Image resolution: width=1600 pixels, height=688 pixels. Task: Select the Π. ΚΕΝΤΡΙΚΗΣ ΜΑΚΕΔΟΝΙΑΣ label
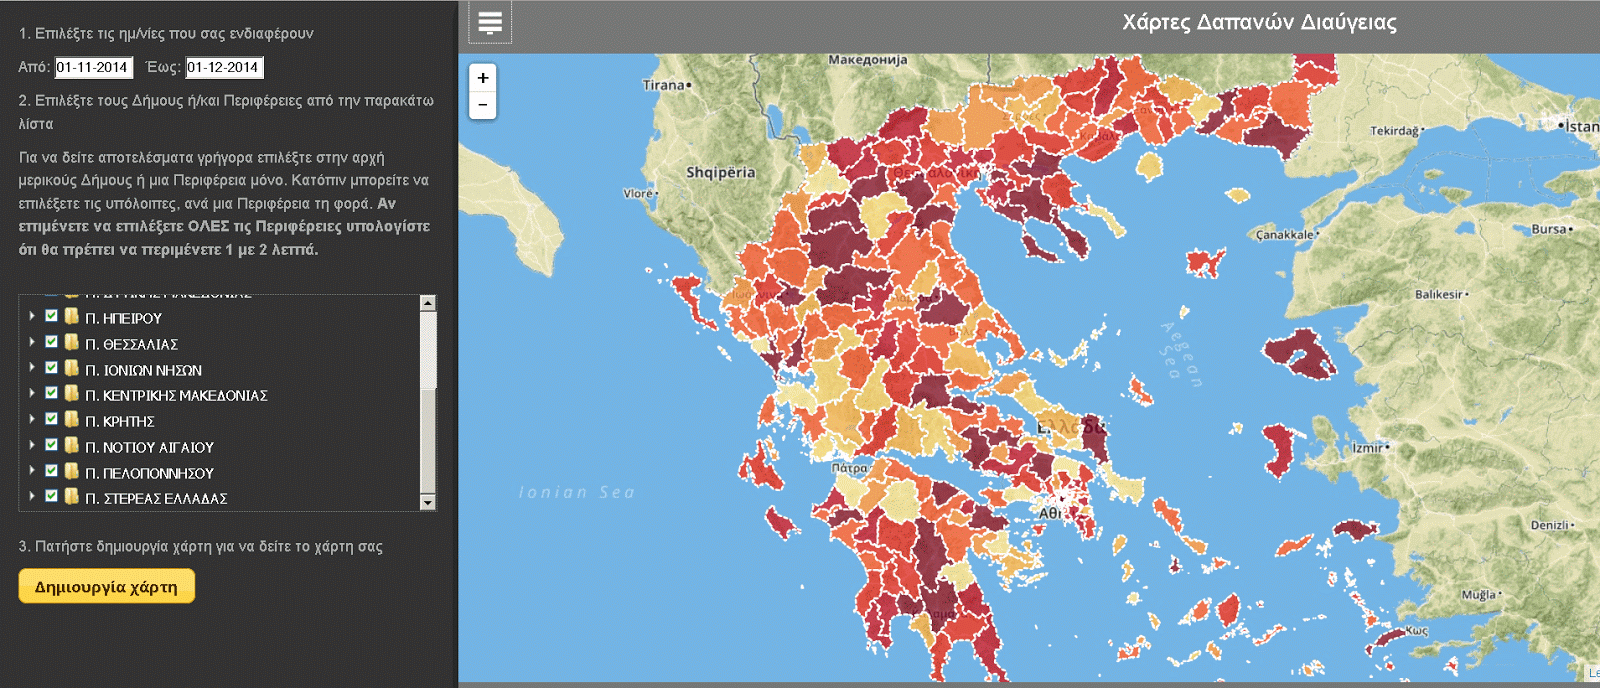tap(176, 395)
